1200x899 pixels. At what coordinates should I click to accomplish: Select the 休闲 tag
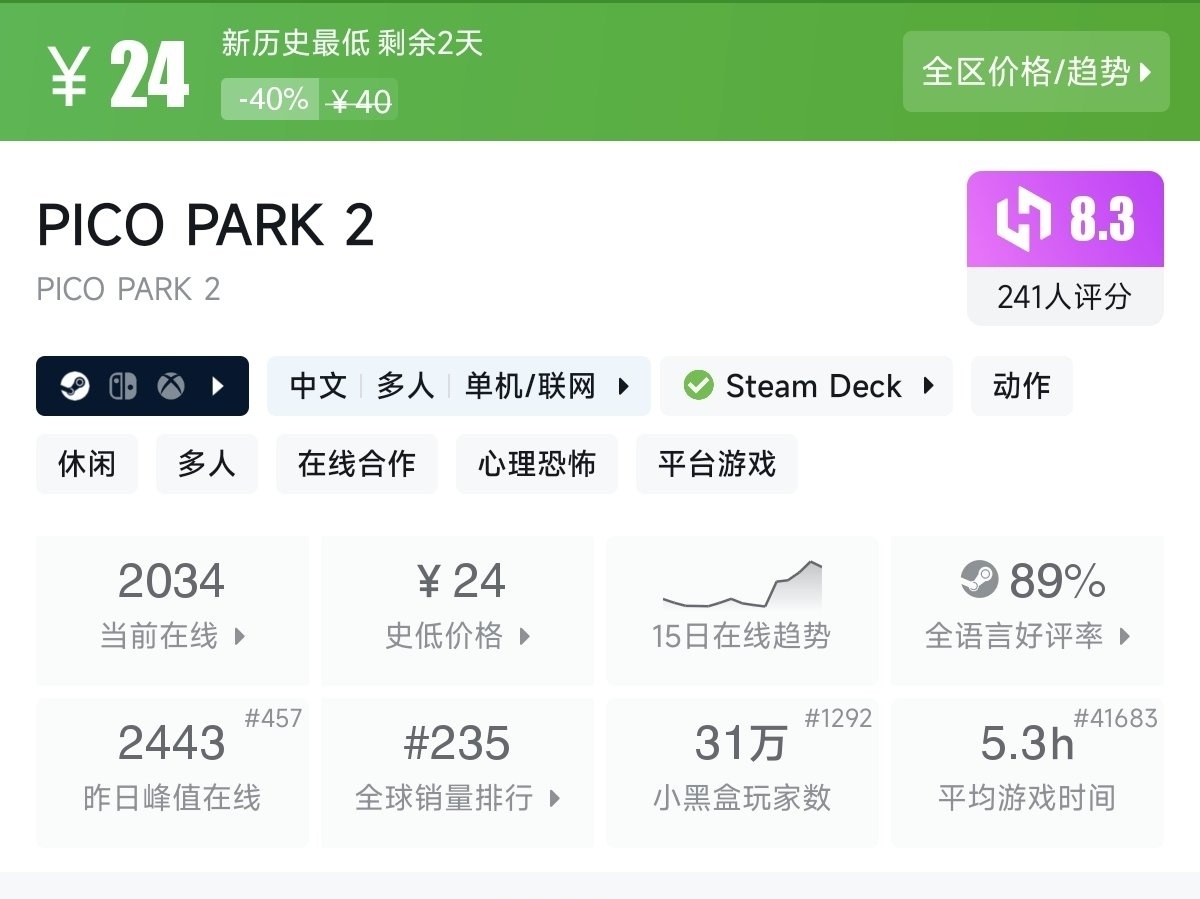click(87, 464)
